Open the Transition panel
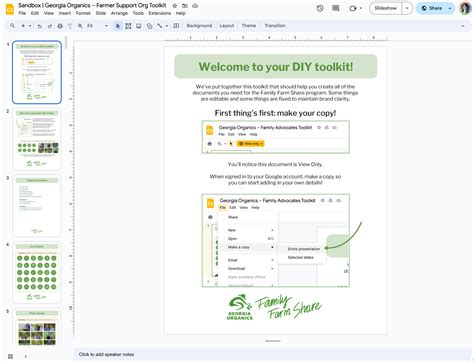This screenshot has width=474, height=362. [275, 26]
